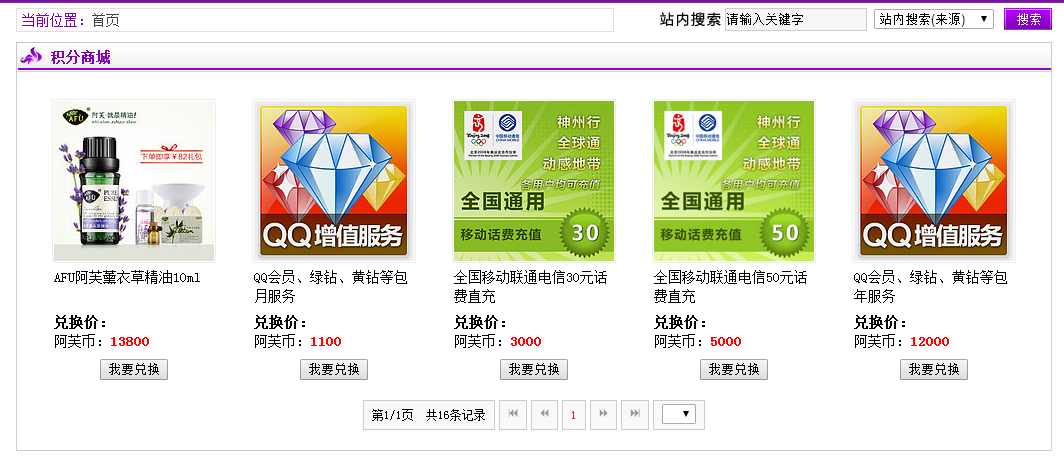
Task: Redeem the QQ yearly service for 12000
Action: (934, 369)
